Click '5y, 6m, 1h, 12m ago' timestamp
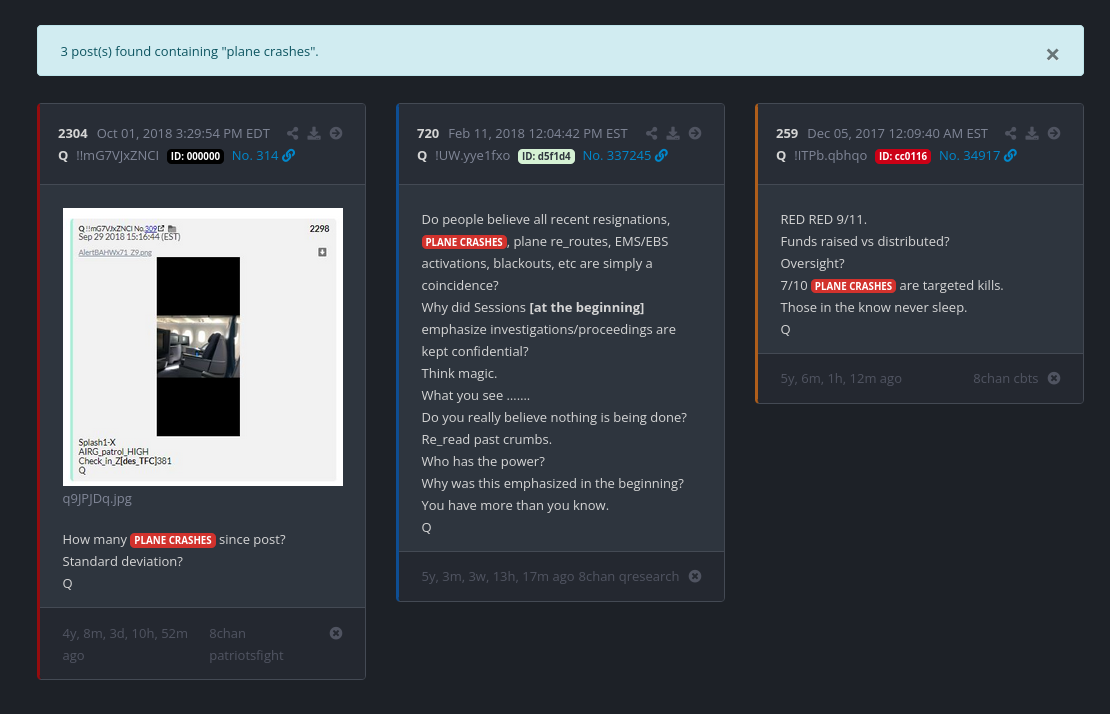This screenshot has height=714, width=1110. [841, 378]
